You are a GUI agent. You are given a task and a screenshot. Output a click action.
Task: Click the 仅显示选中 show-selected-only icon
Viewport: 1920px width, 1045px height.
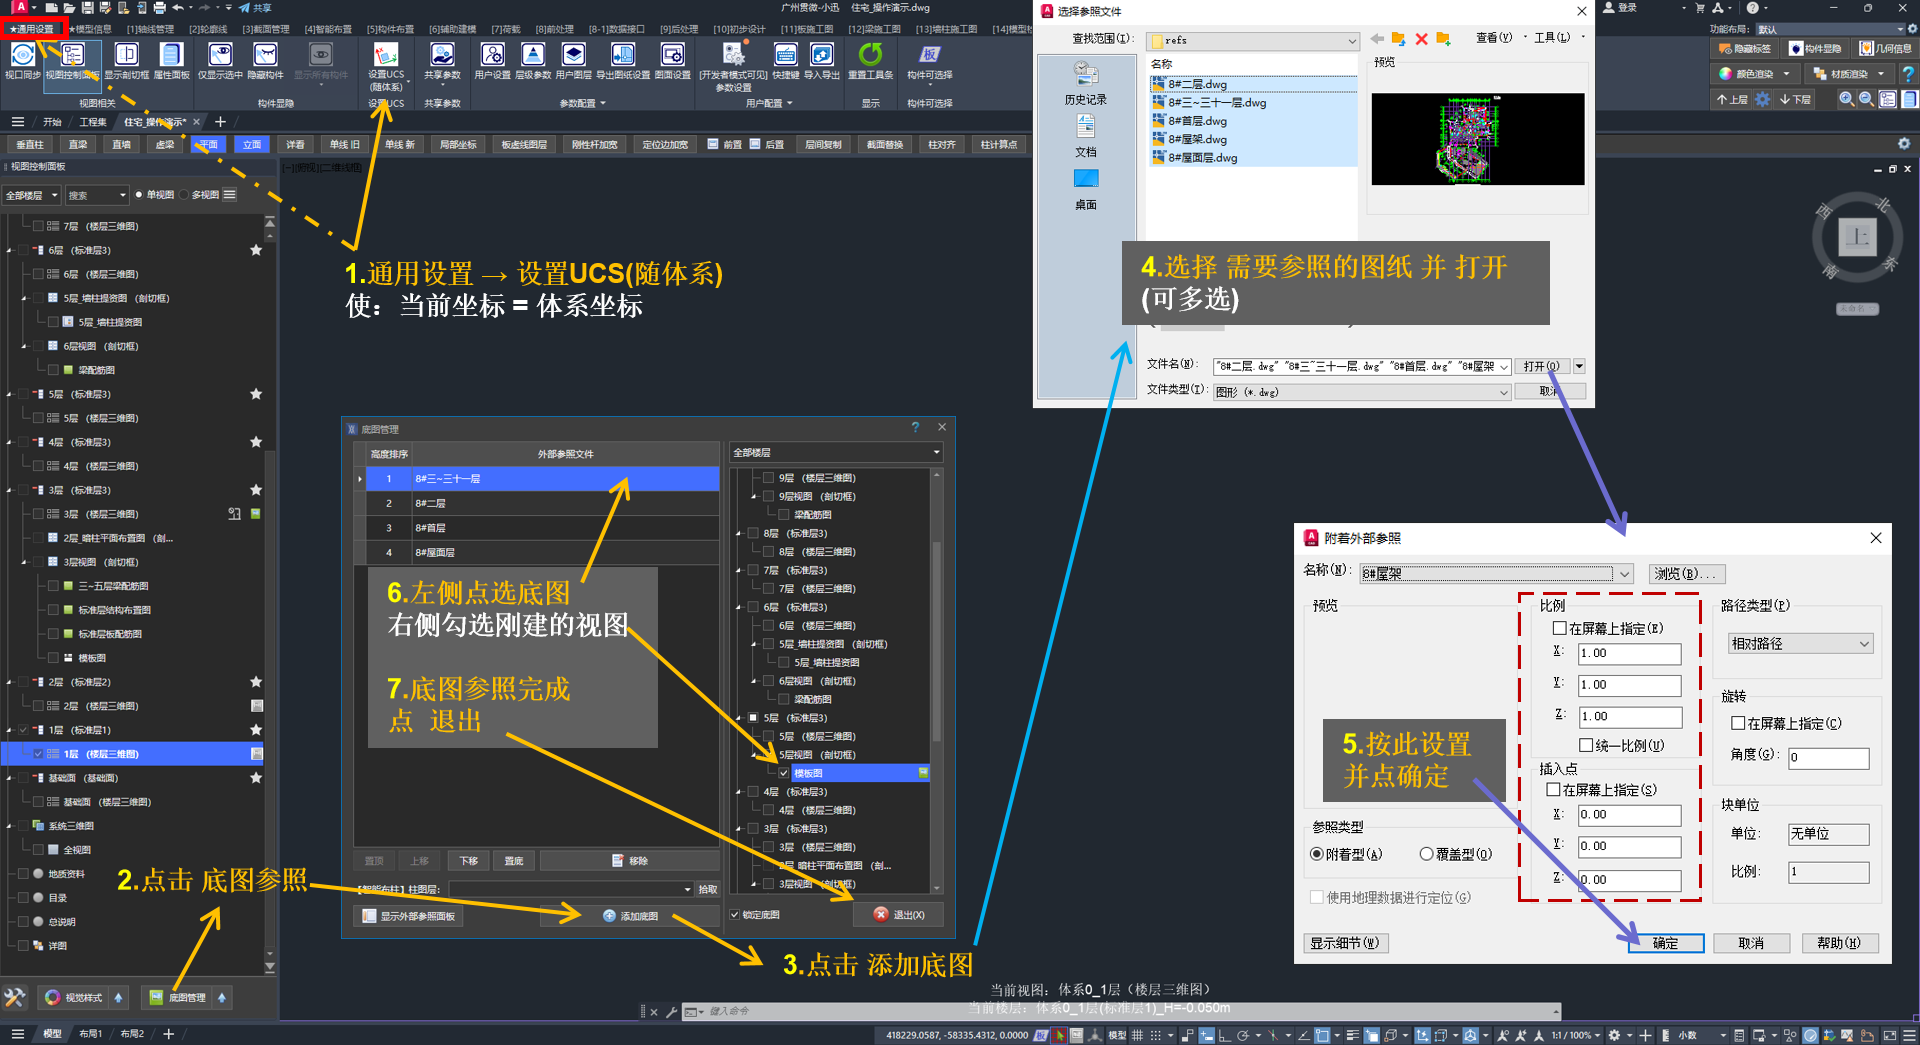[220, 60]
